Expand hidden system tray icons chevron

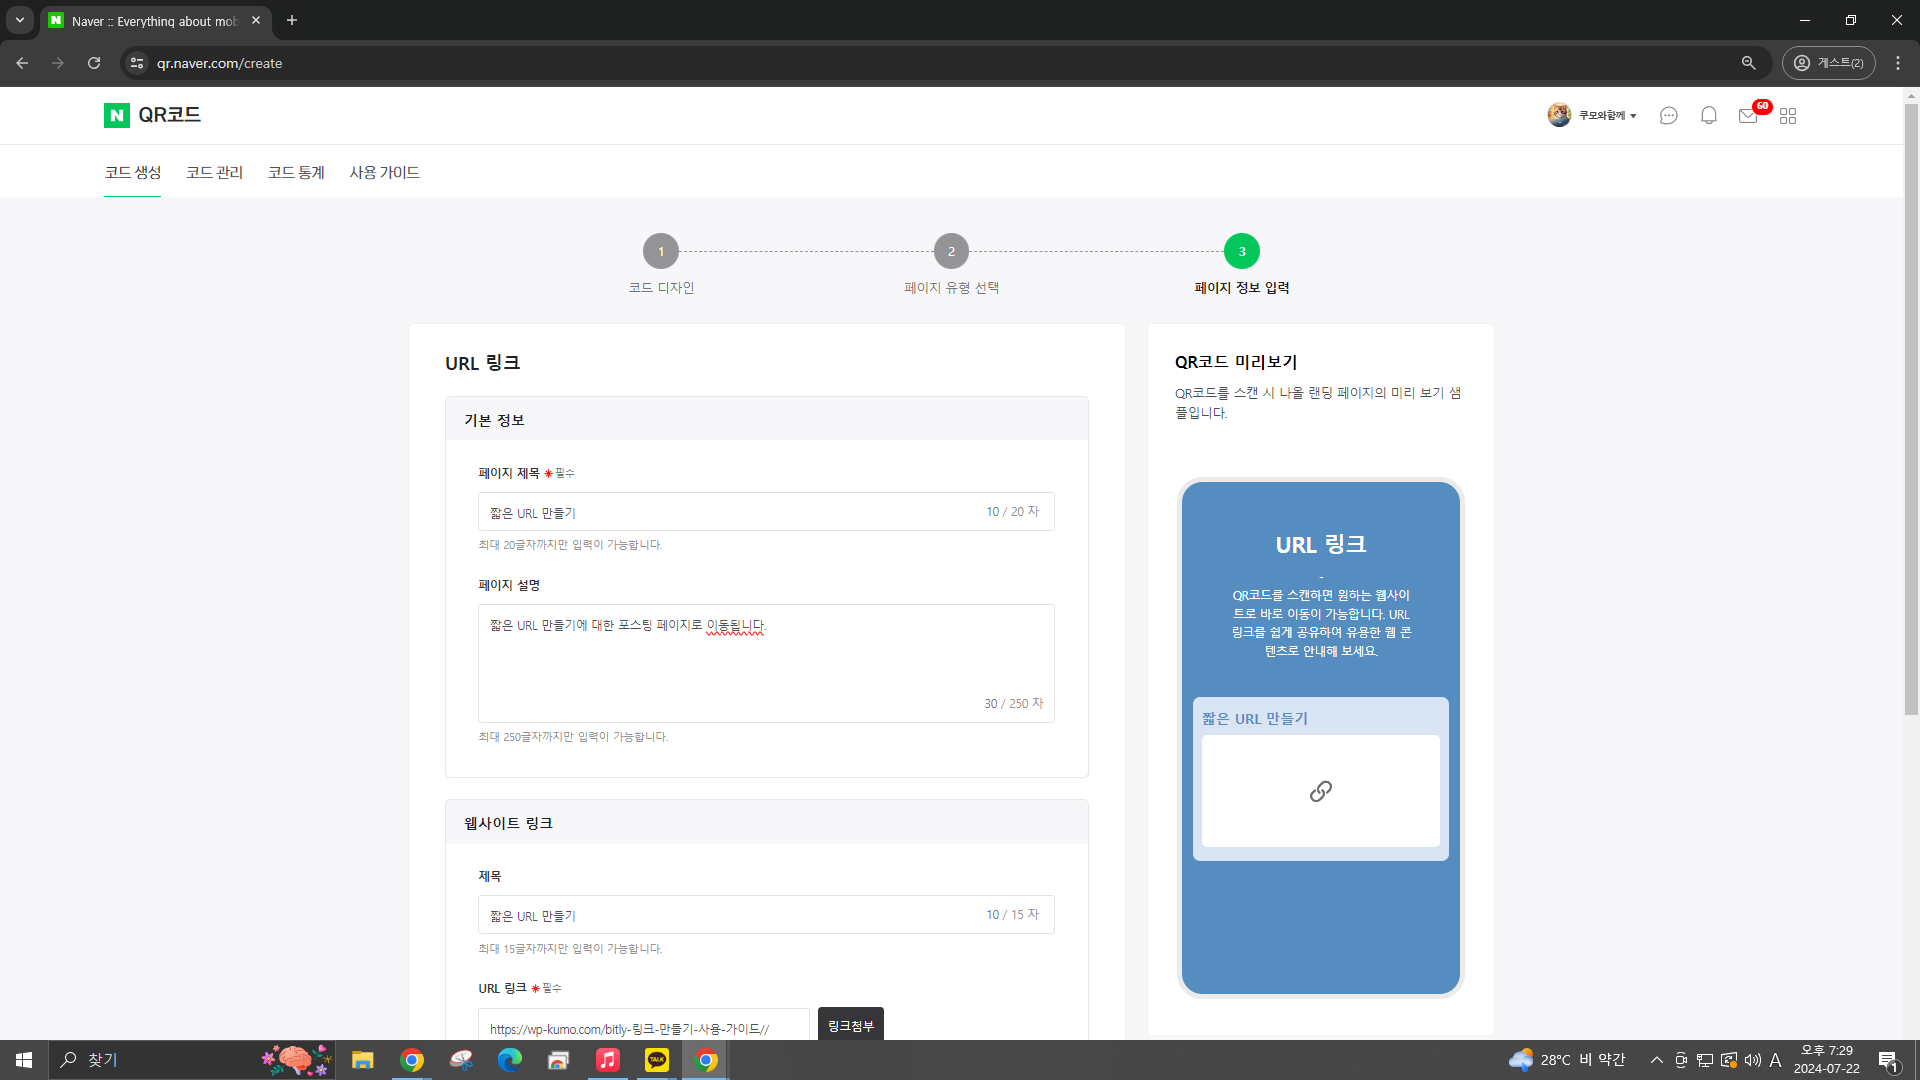point(1657,1060)
